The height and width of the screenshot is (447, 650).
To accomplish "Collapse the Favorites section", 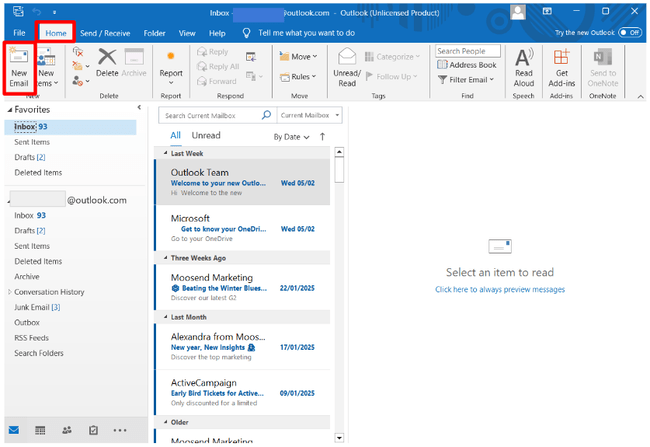I will pyautogui.click(x=10, y=110).
